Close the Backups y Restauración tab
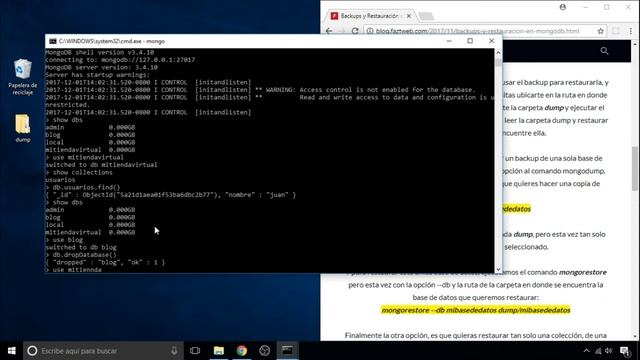The height and width of the screenshot is (360, 640). [x=409, y=16]
